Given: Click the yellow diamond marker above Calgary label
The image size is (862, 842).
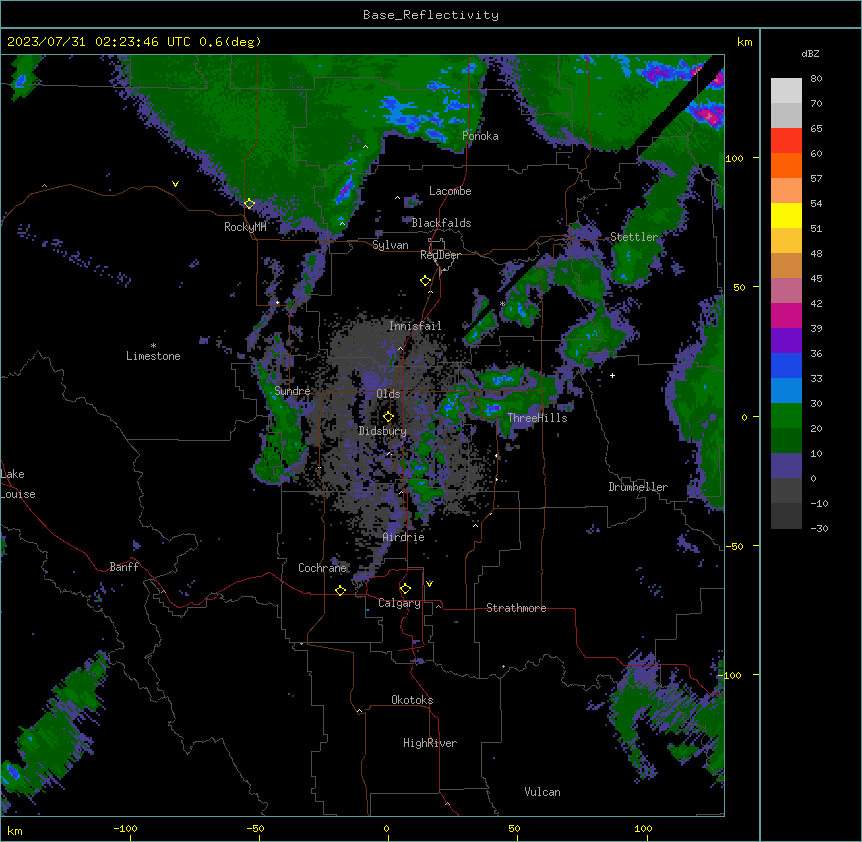Looking at the screenshot, I should pyautogui.click(x=405, y=589).
